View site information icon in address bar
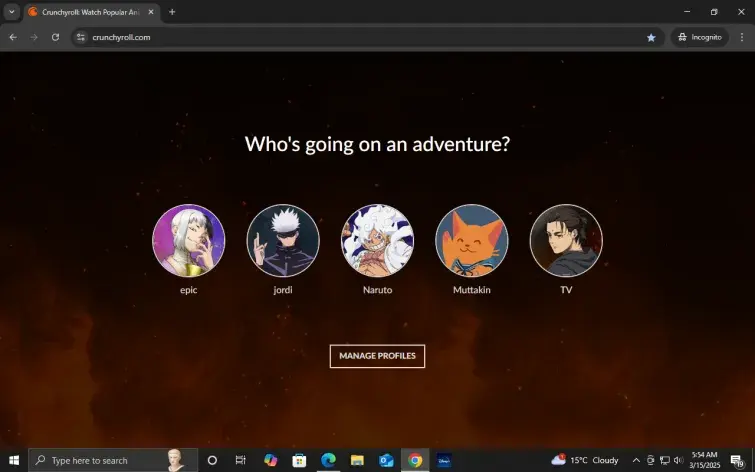This screenshot has width=755, height=472. click(81, 37)
